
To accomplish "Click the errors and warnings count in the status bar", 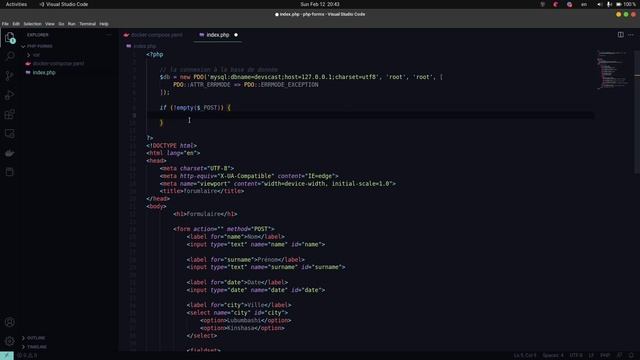I will point(27,356).
